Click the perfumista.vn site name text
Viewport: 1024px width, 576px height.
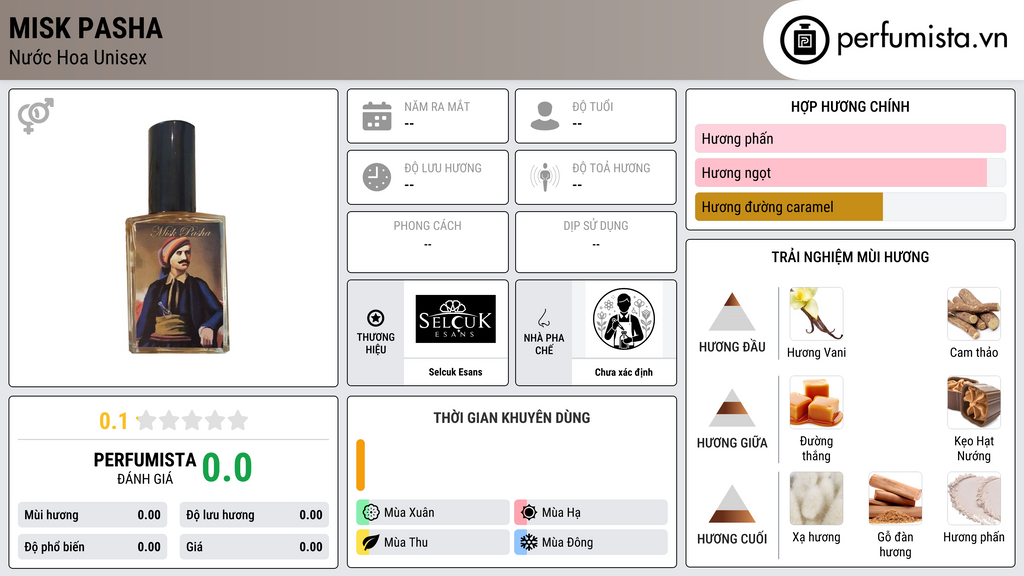[922, 39]
